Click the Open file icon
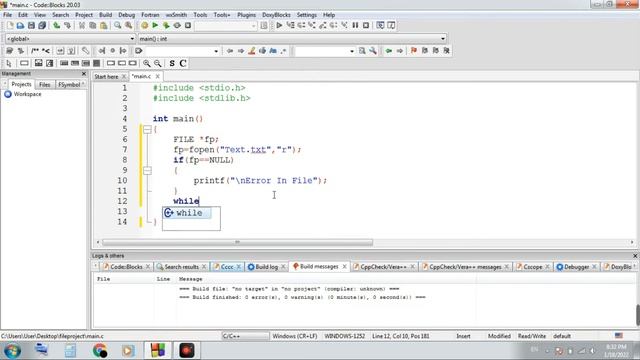This screenshot has height=360, width=640. pos(20,25)
